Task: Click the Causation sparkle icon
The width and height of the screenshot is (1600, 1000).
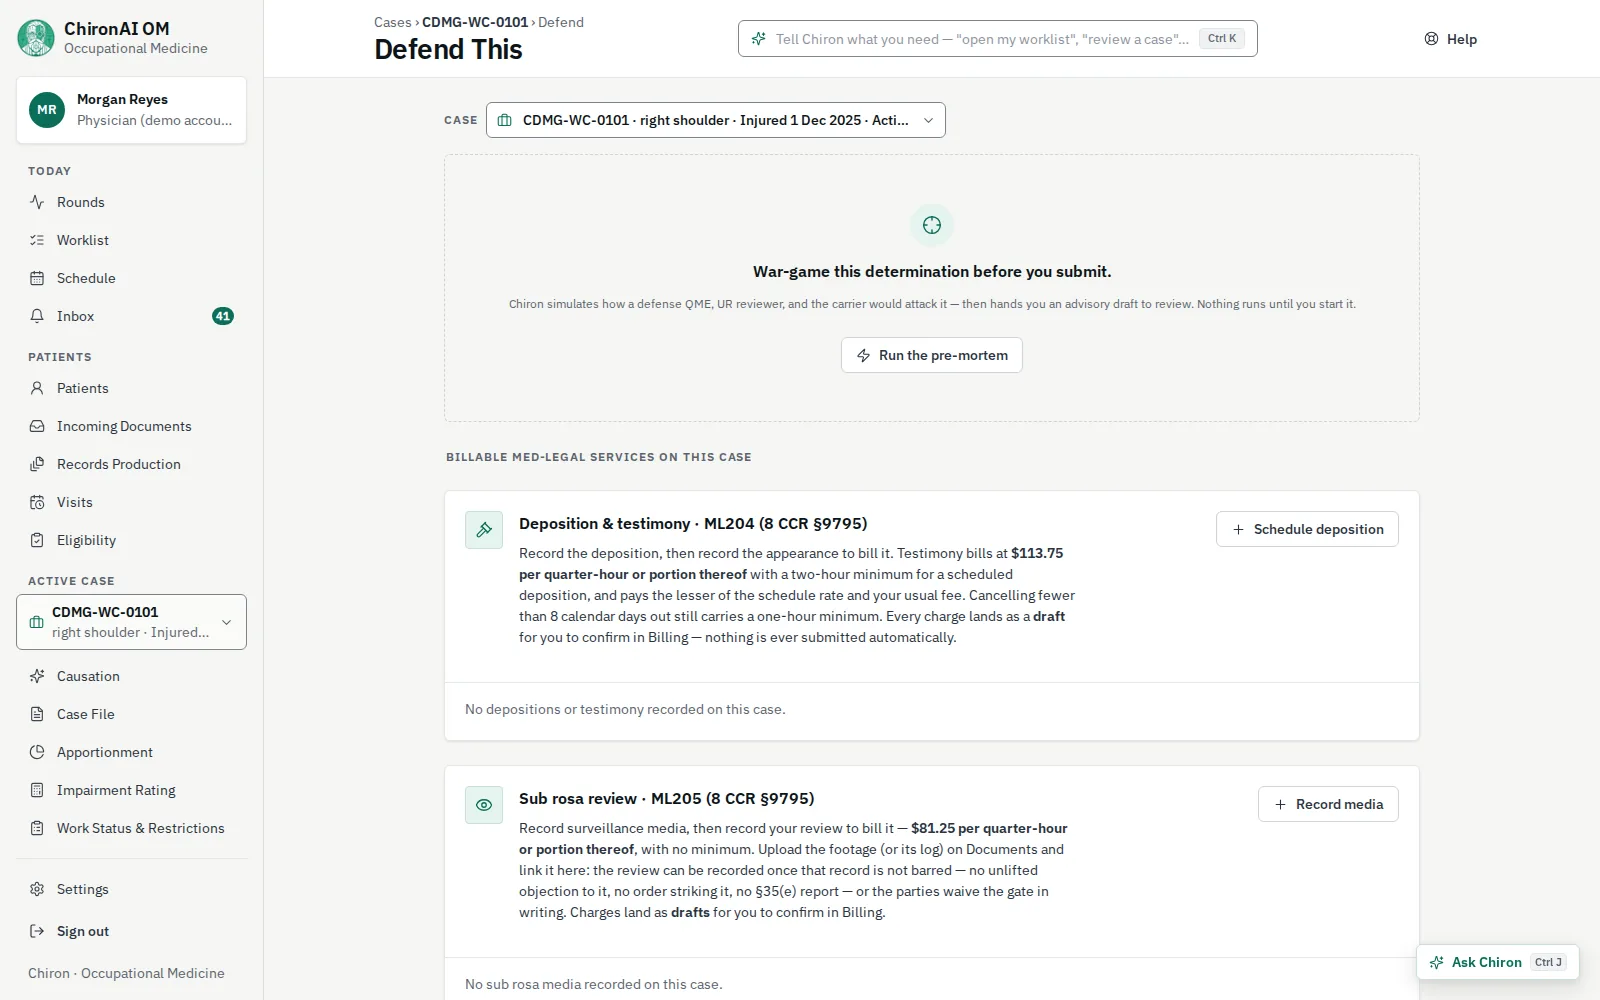Action: (x=37, y=676)
